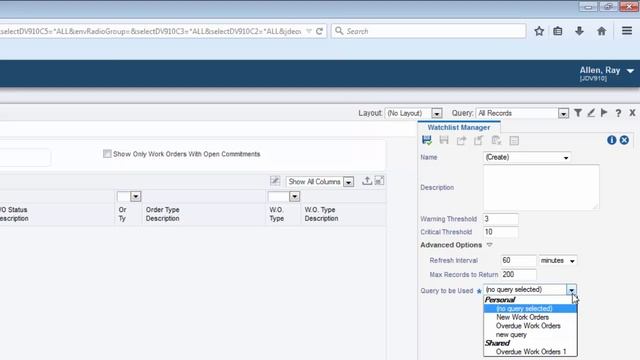Click the X close icon in form toolbar
The width and height of the screenshot is (640, 360).
pyautogui.click(x=632, y=113)
